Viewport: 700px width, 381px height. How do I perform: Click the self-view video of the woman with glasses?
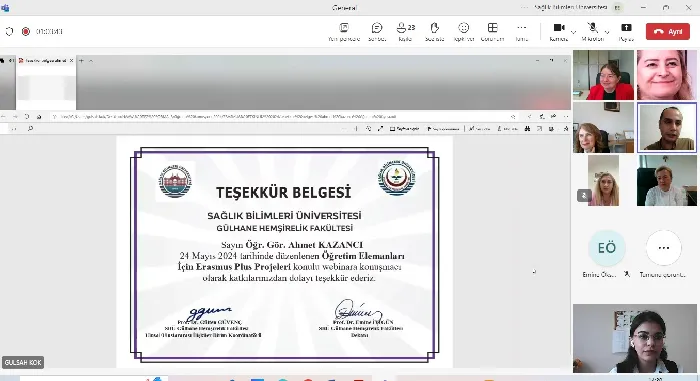point(634,339)
